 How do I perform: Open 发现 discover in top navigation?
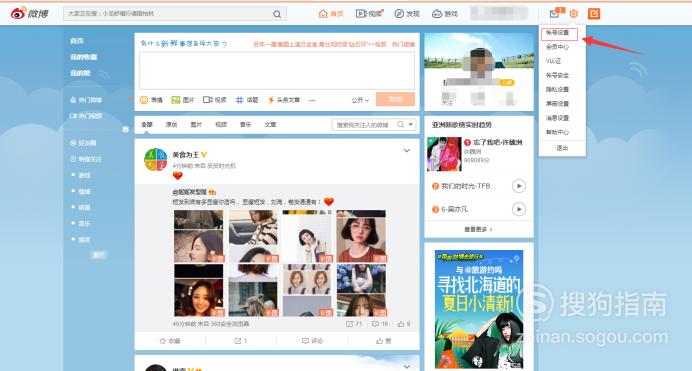coord(407,14)
